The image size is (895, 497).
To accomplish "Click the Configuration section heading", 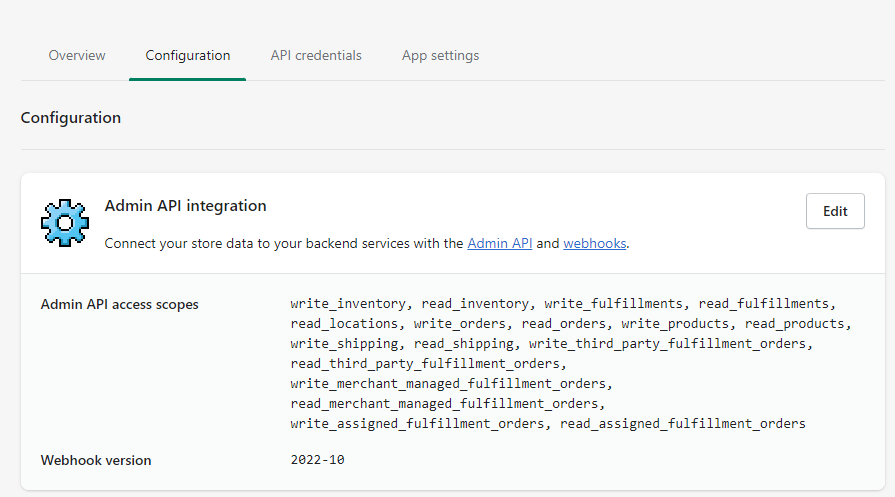I will point(71,118).
